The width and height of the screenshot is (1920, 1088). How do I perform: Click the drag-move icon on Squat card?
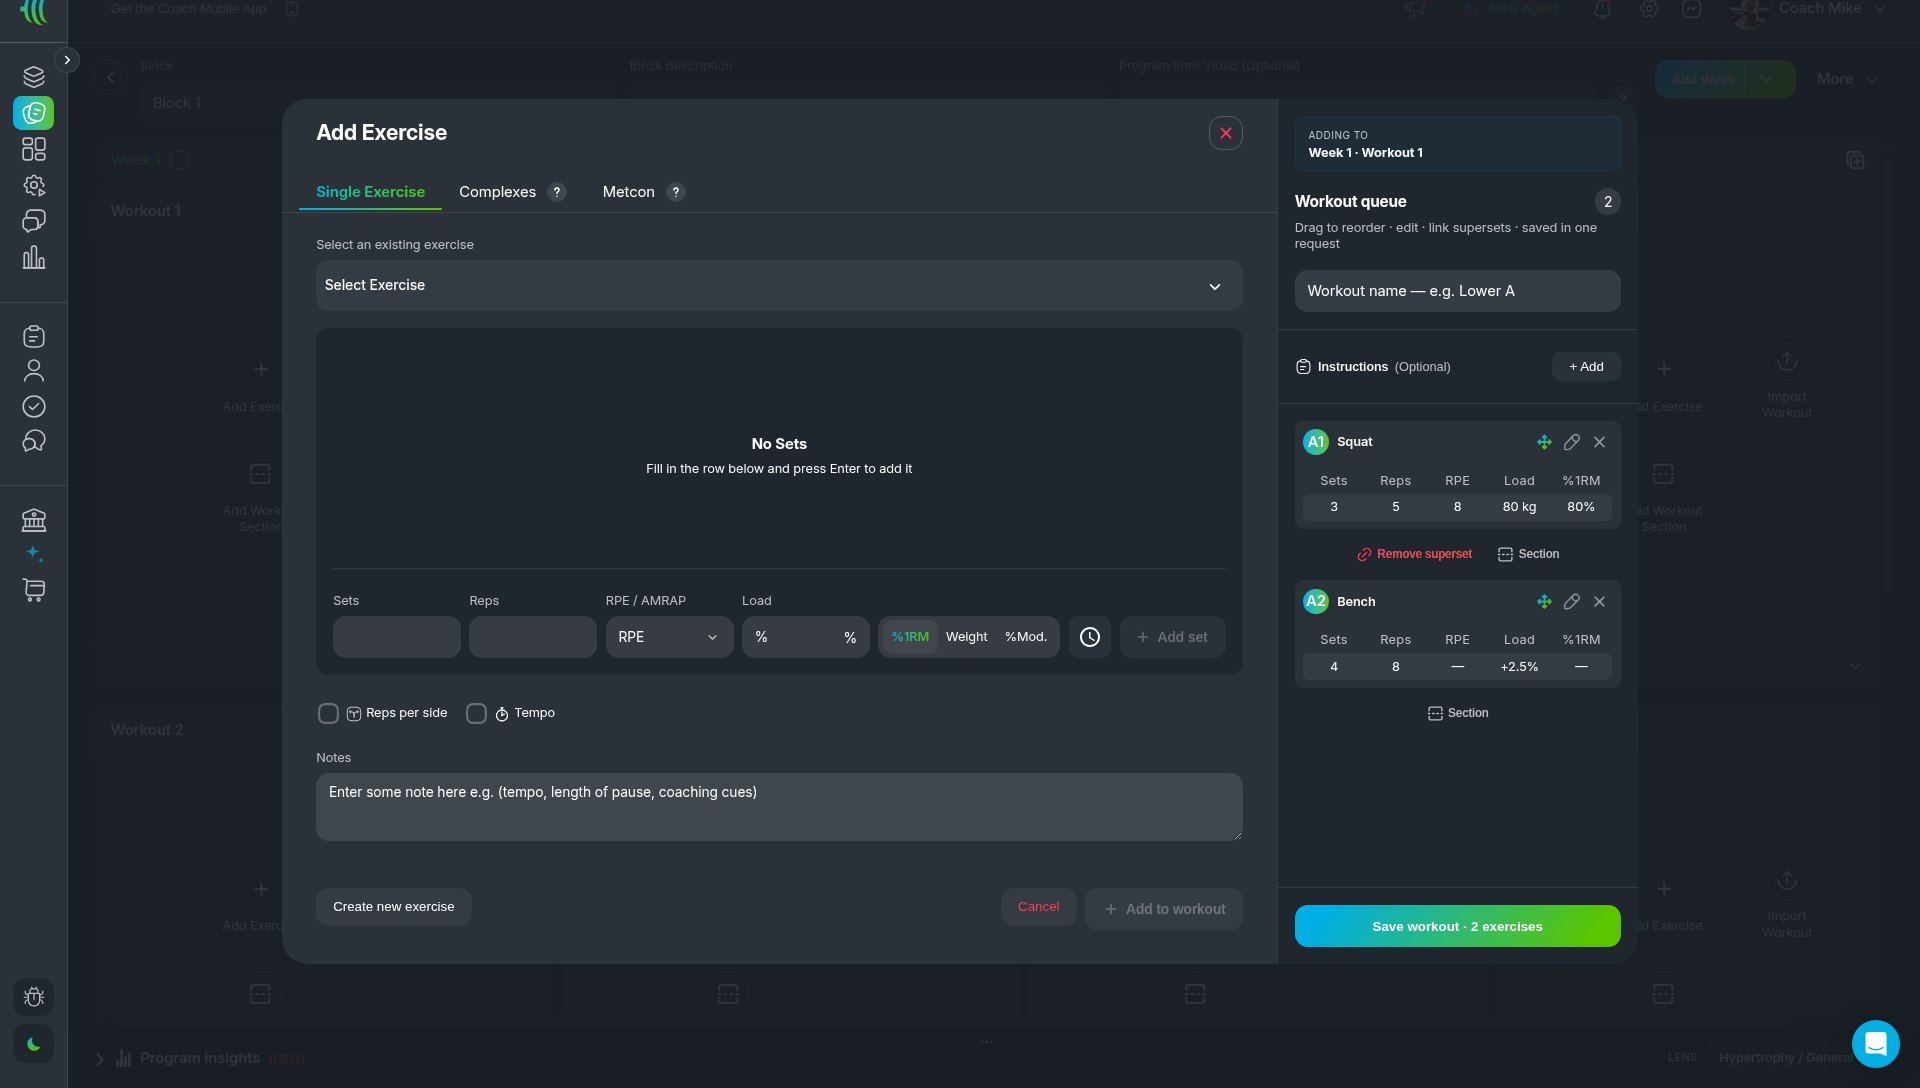click(1544, 442)
